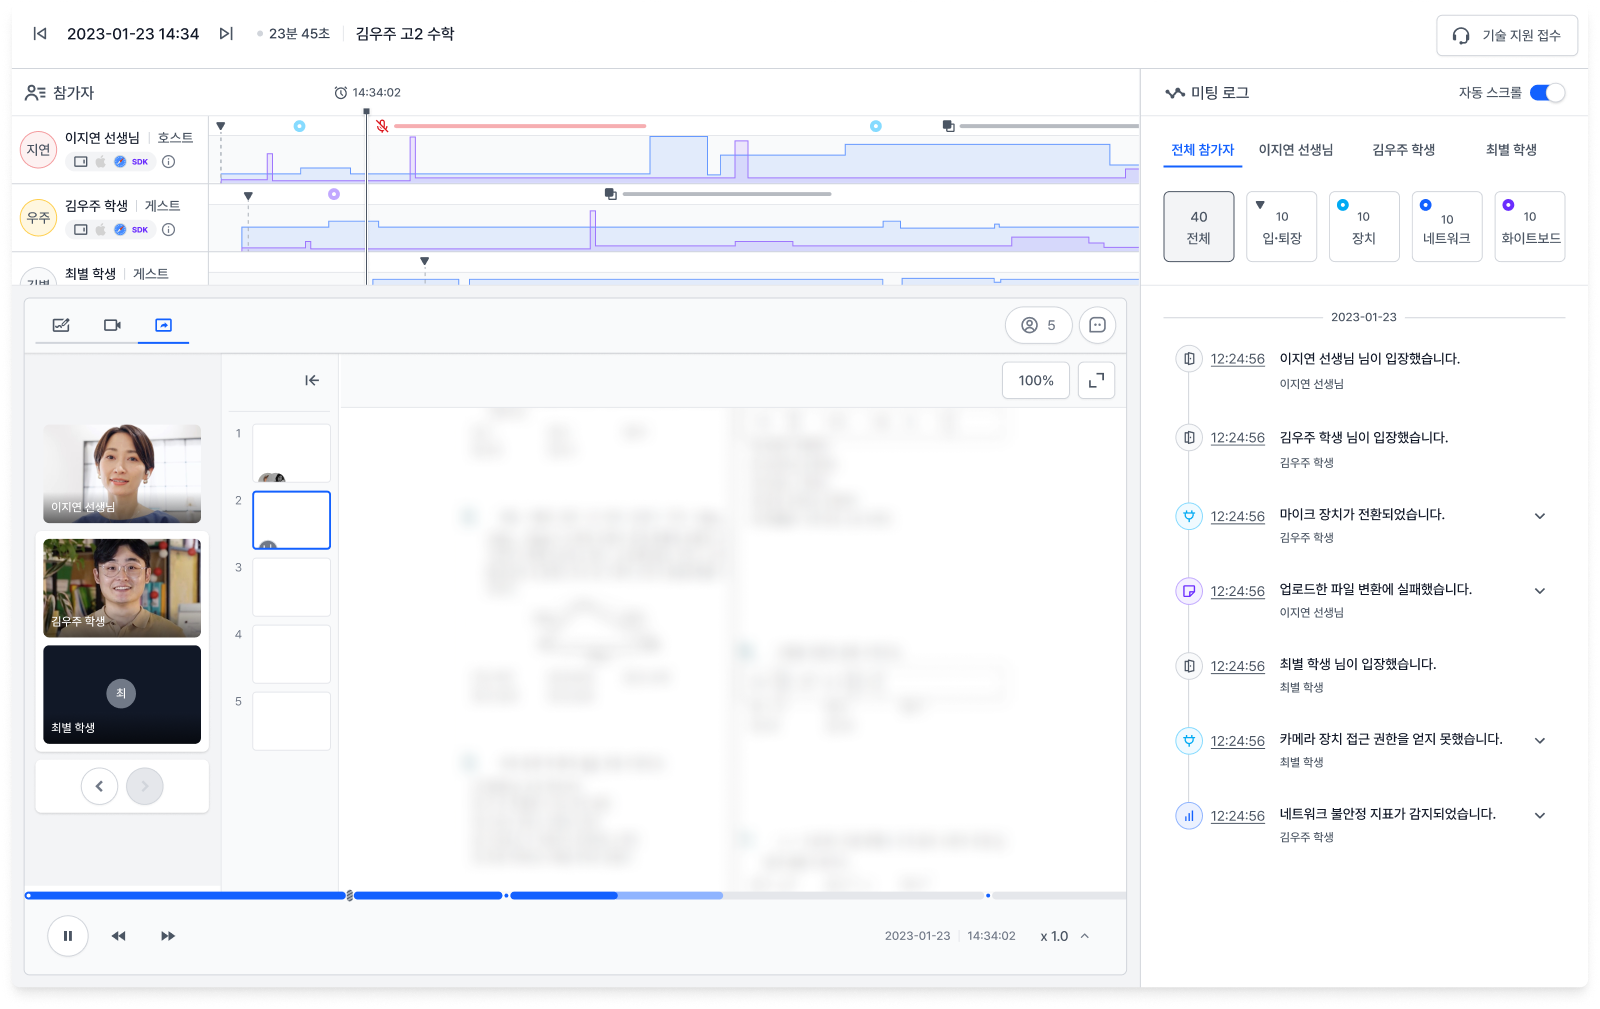The image size is (1600, 1009).
Task: Click the screen share marker in 김우주 학생's timeline
Action: coord(610,194)
